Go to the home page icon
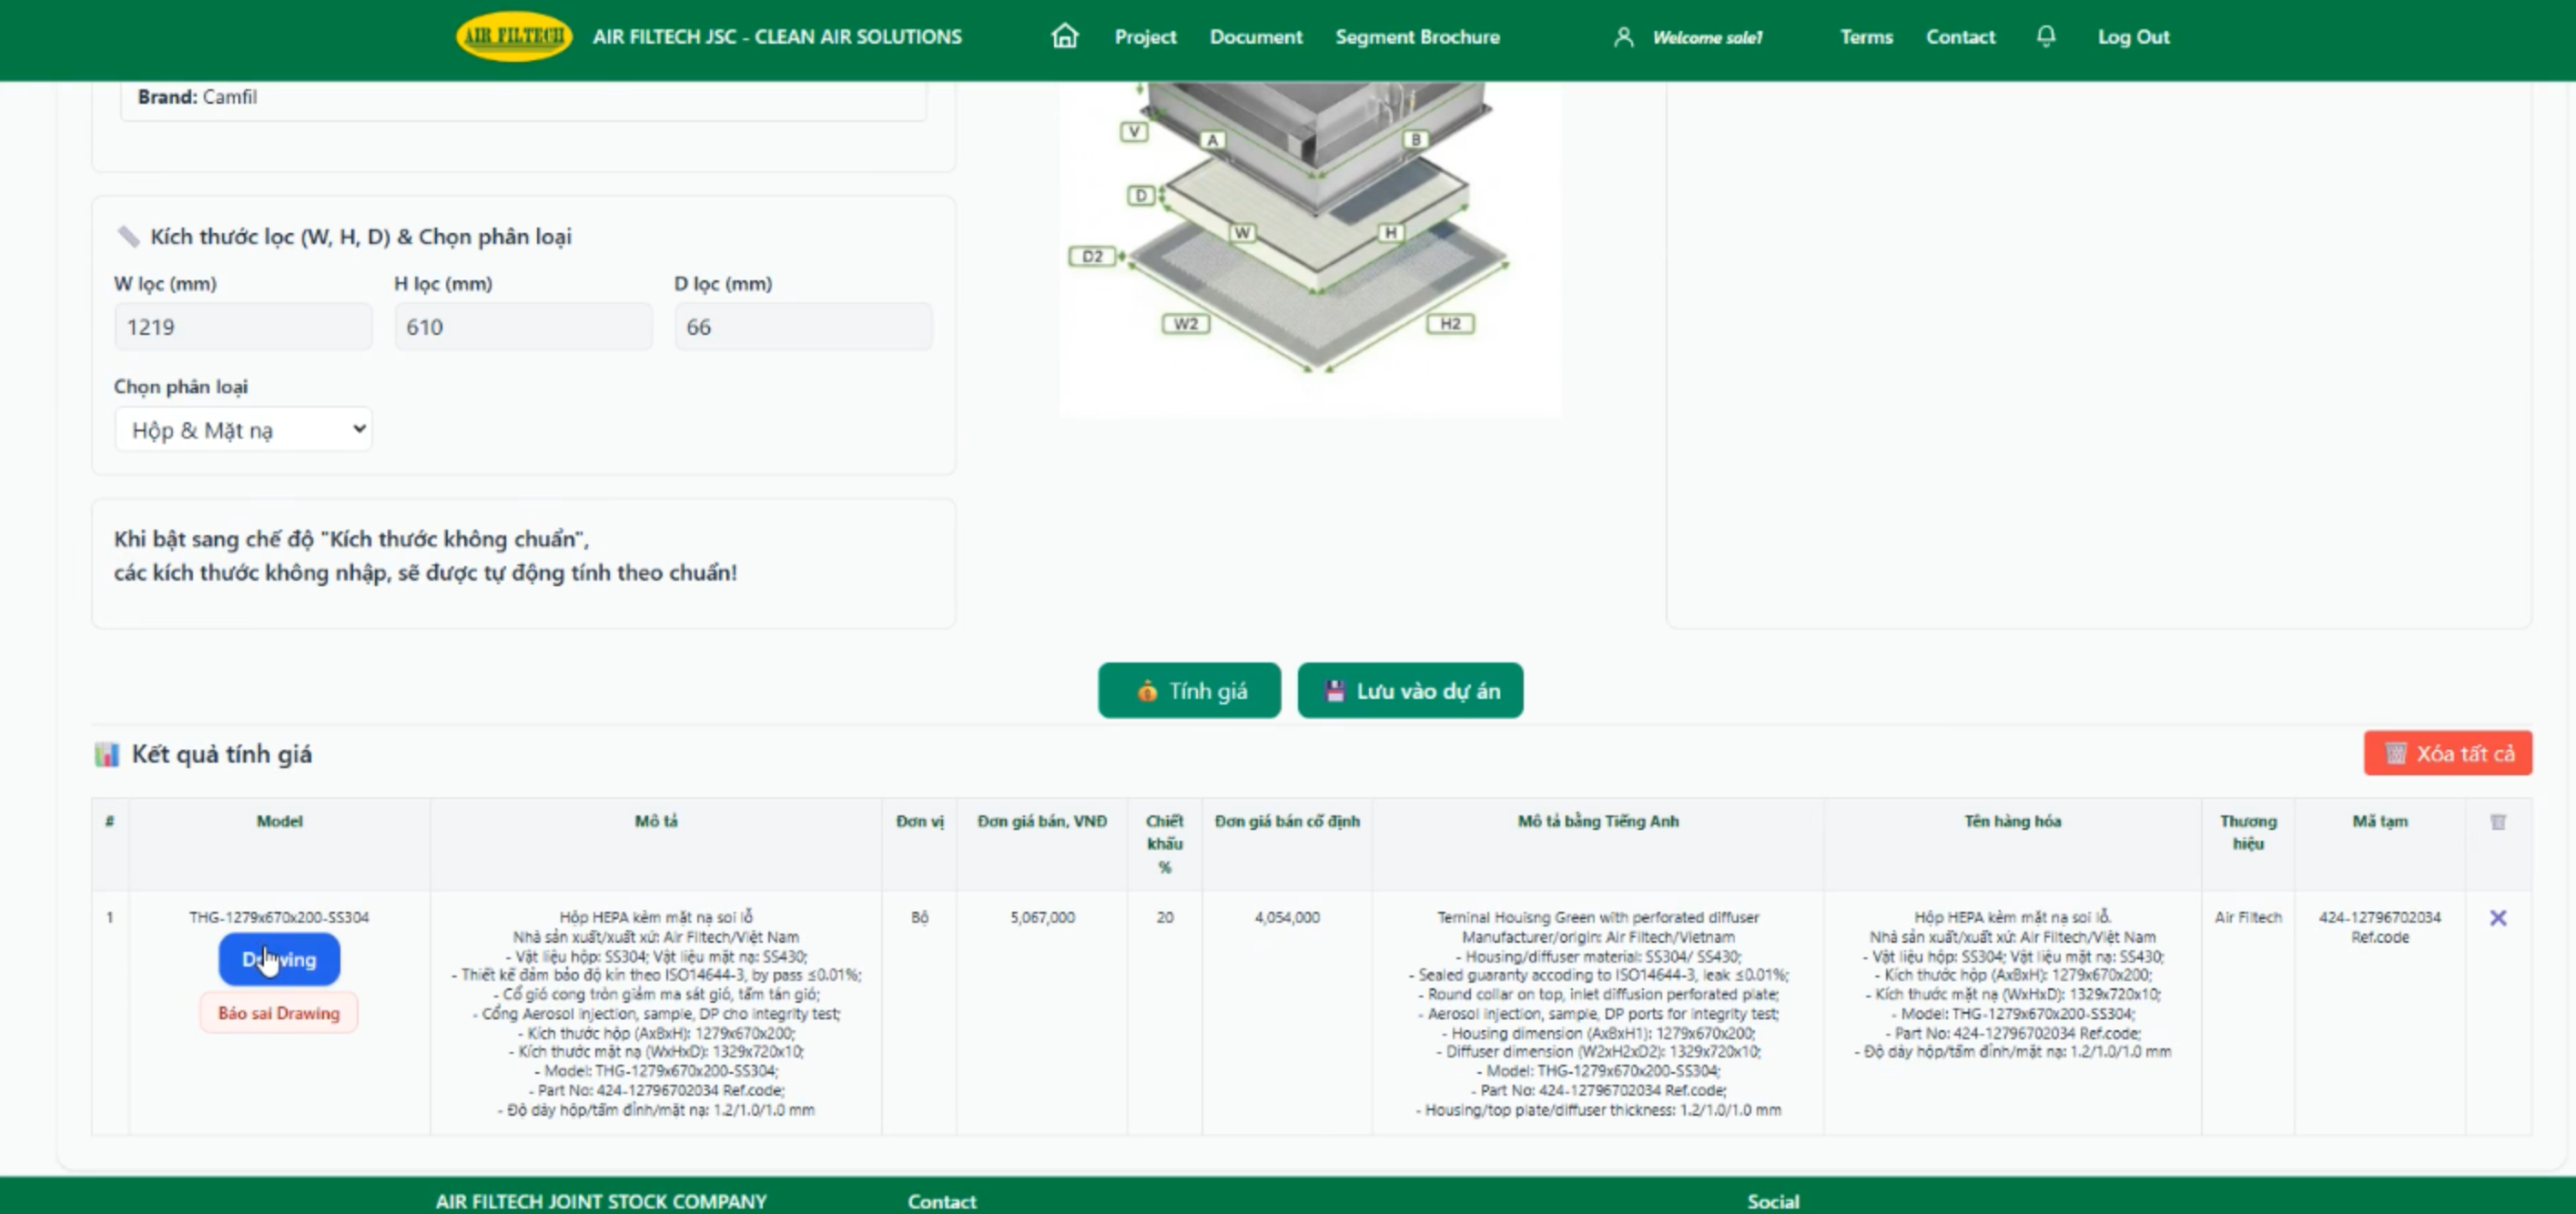The image size is (2576, 1214). 1064,36
